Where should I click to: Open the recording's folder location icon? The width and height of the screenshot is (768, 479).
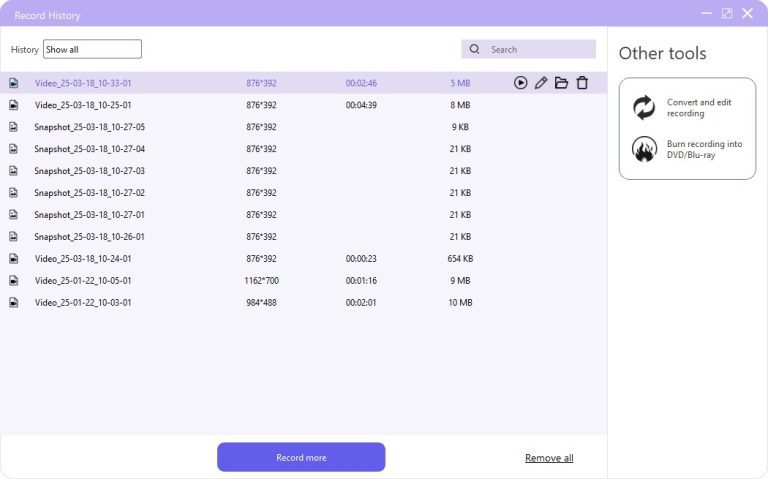561,83
